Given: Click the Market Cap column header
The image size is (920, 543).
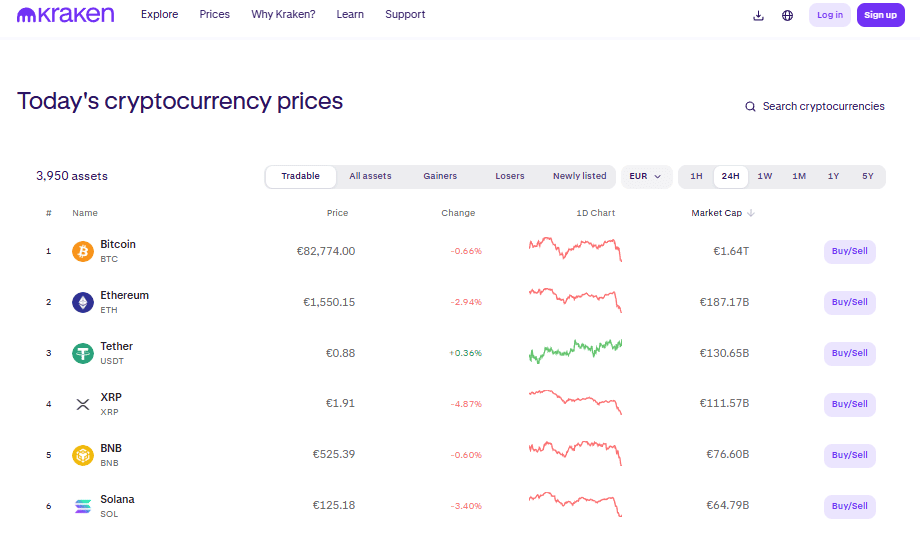Looking at the screenshot, I should pyautogui.click(x=716, y=213).
